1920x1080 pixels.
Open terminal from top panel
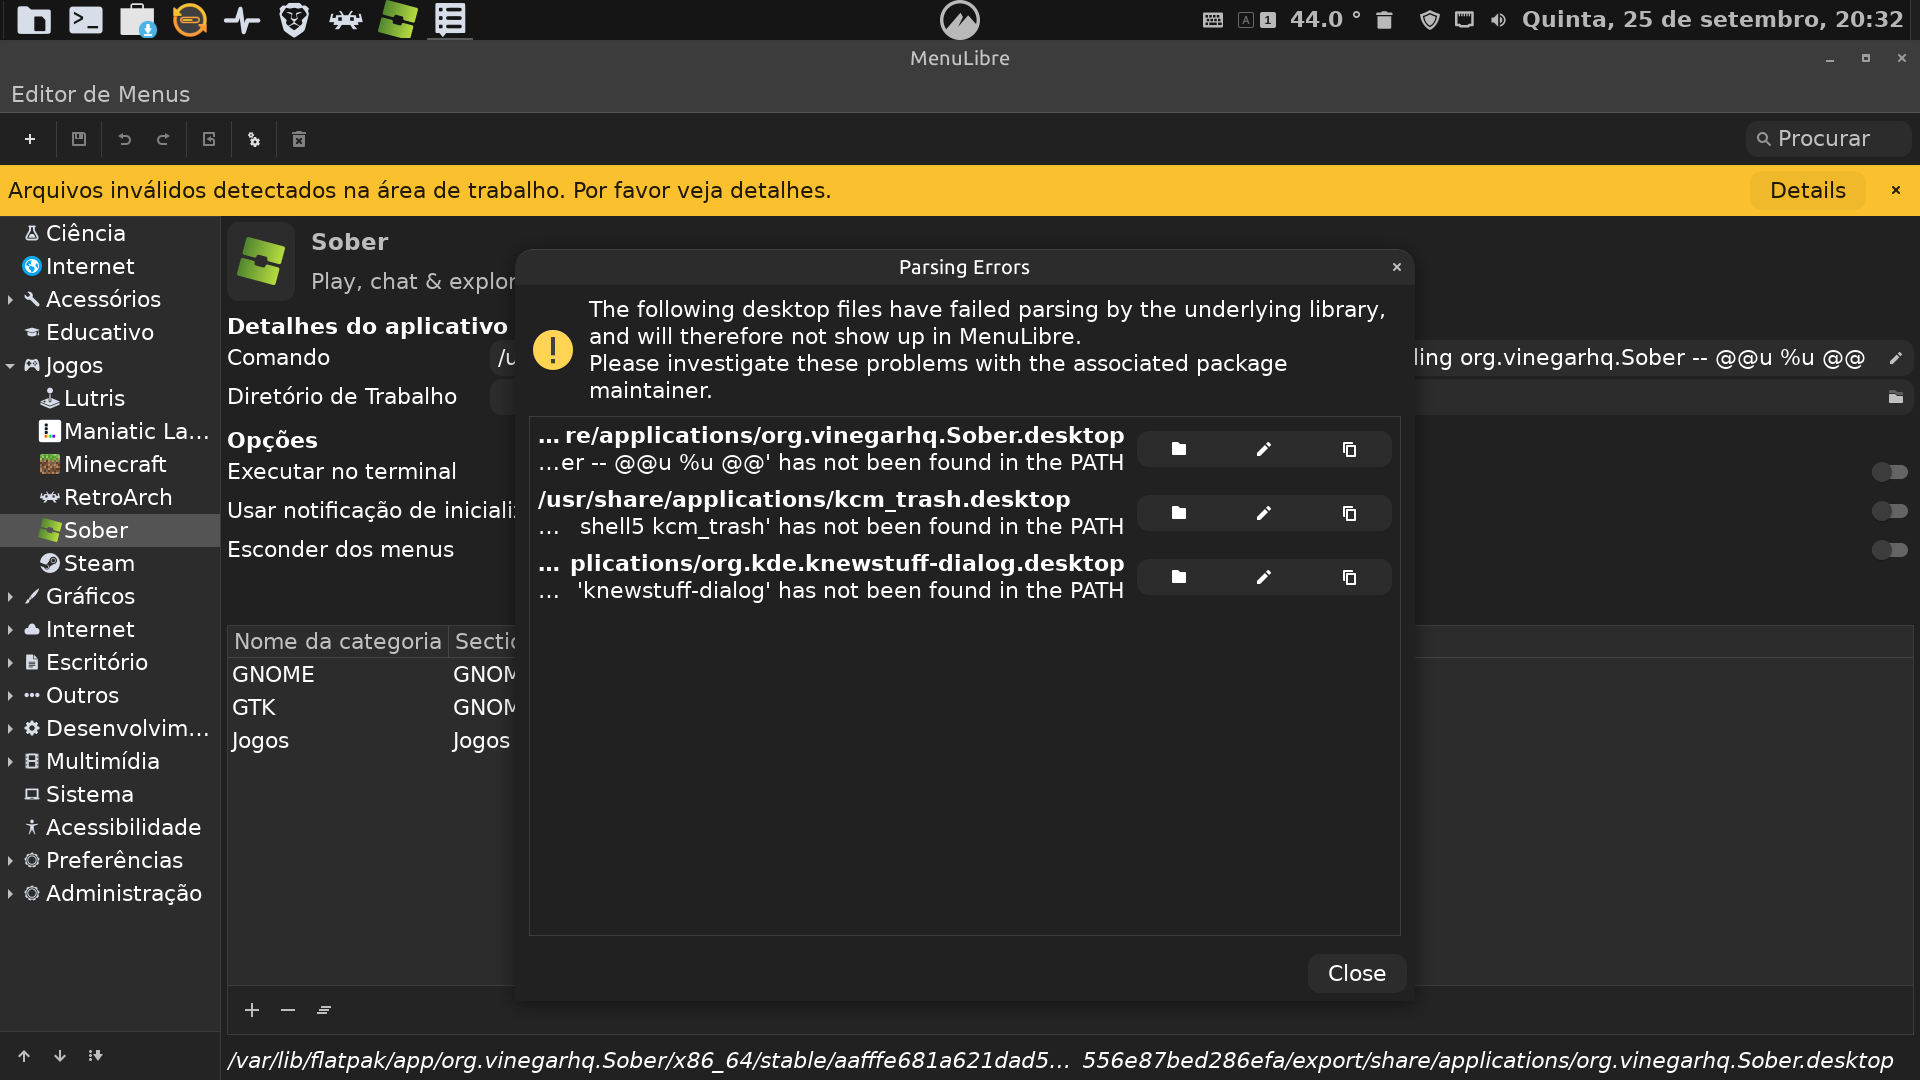[x=86, y=20]
